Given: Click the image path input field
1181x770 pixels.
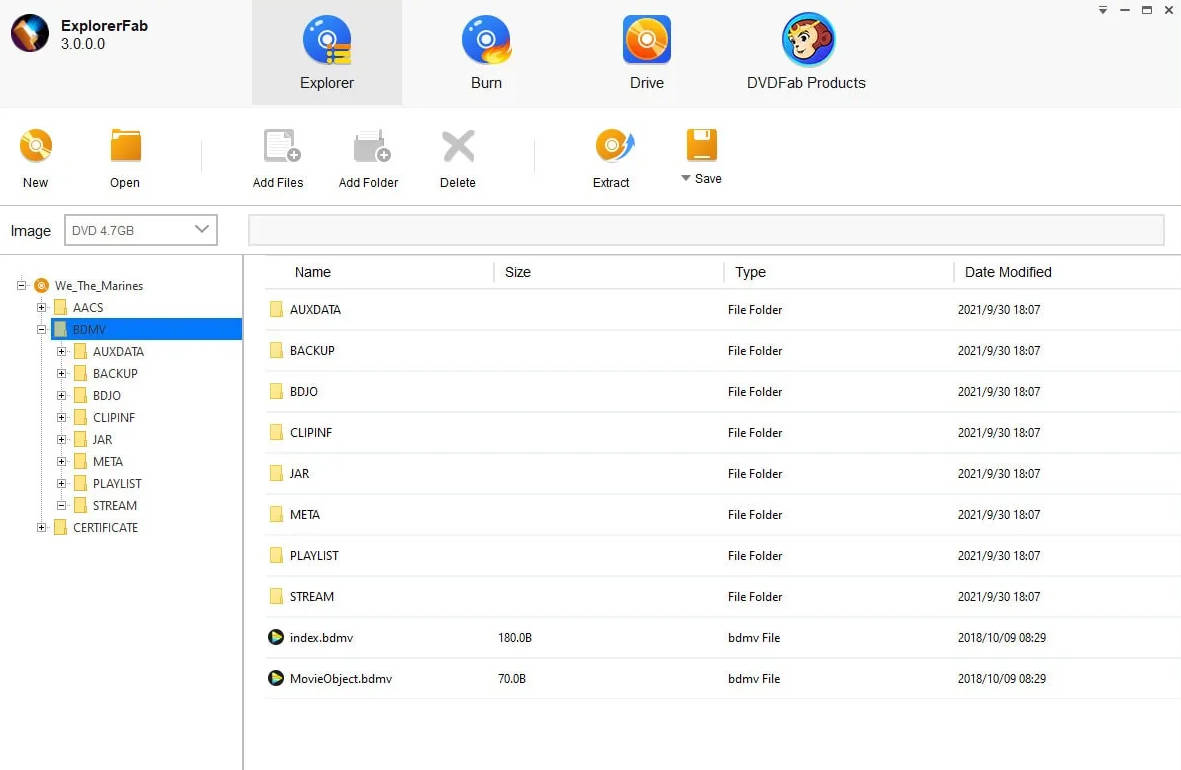Looking at the screenshot, I should coord(705,230).
